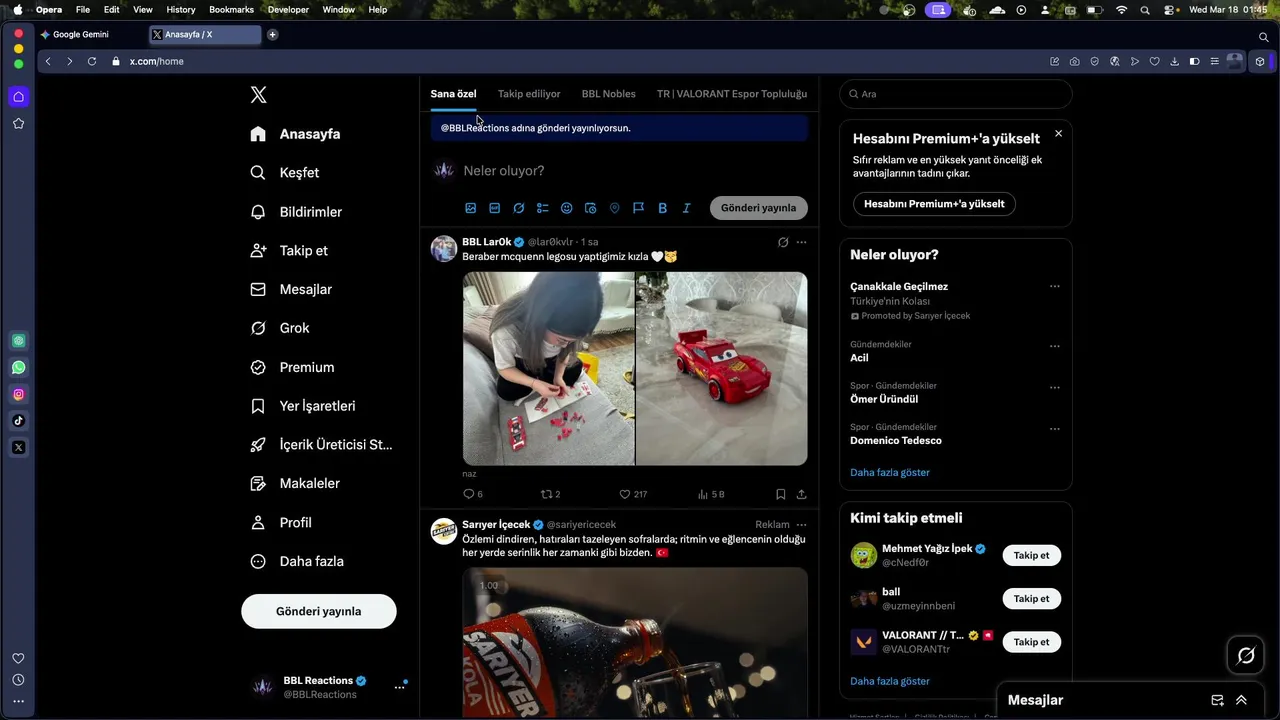Share the BBL LarOk post
Screen dimensions: 1280x720
pos(801,494)
